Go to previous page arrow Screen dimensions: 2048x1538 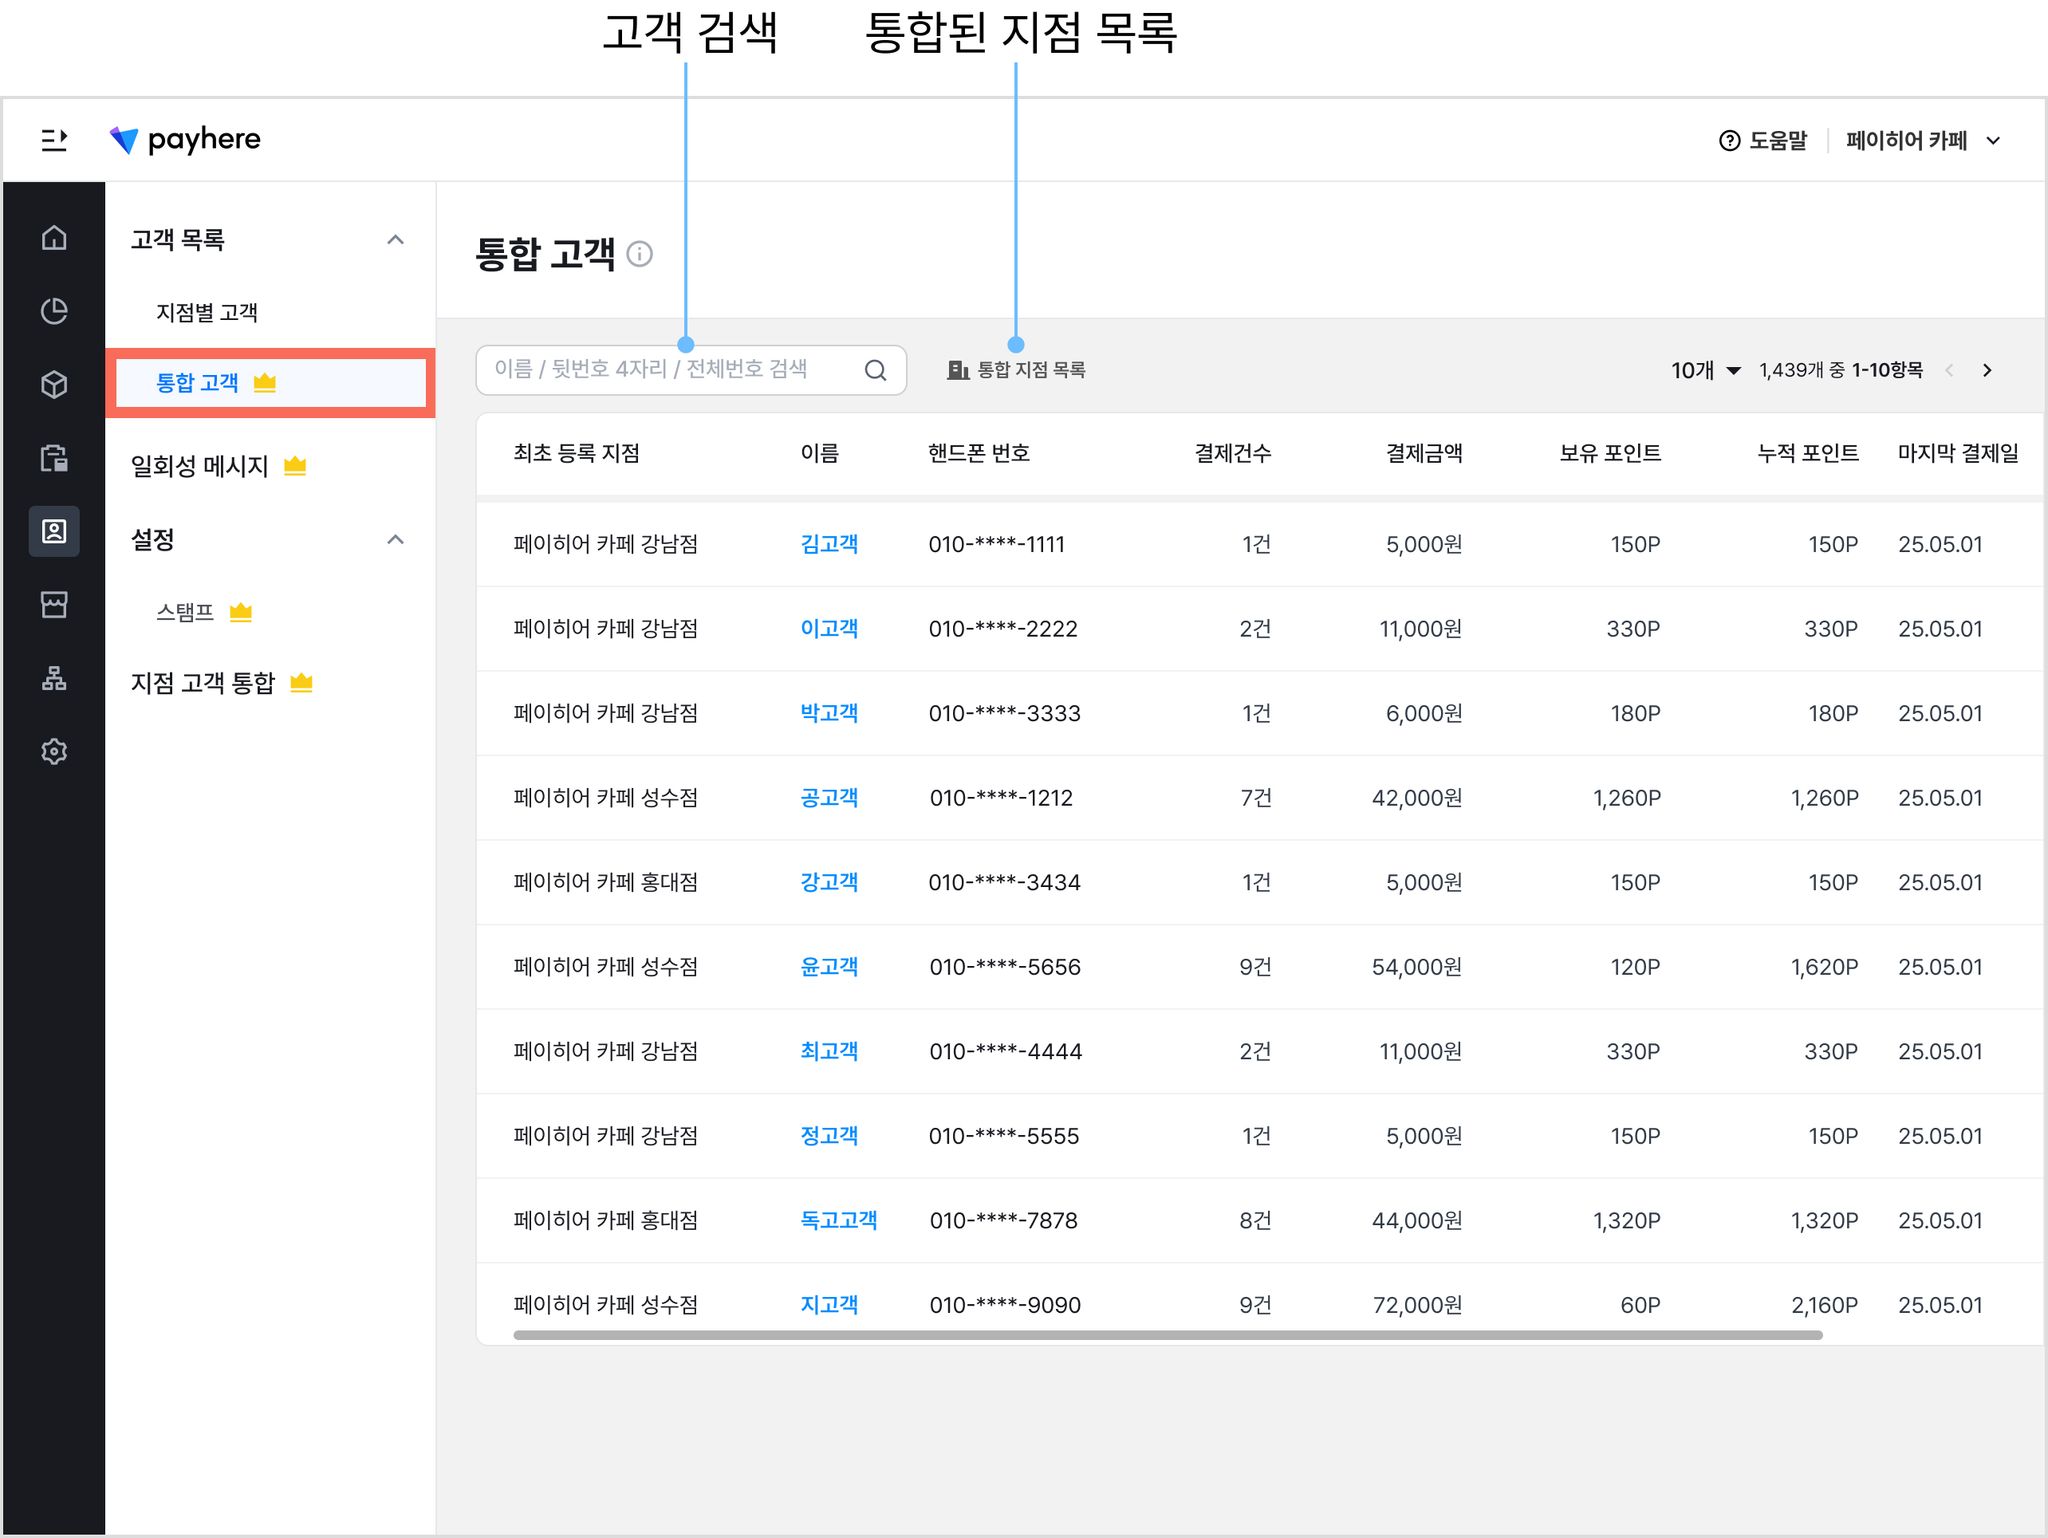click(1949, 370)
